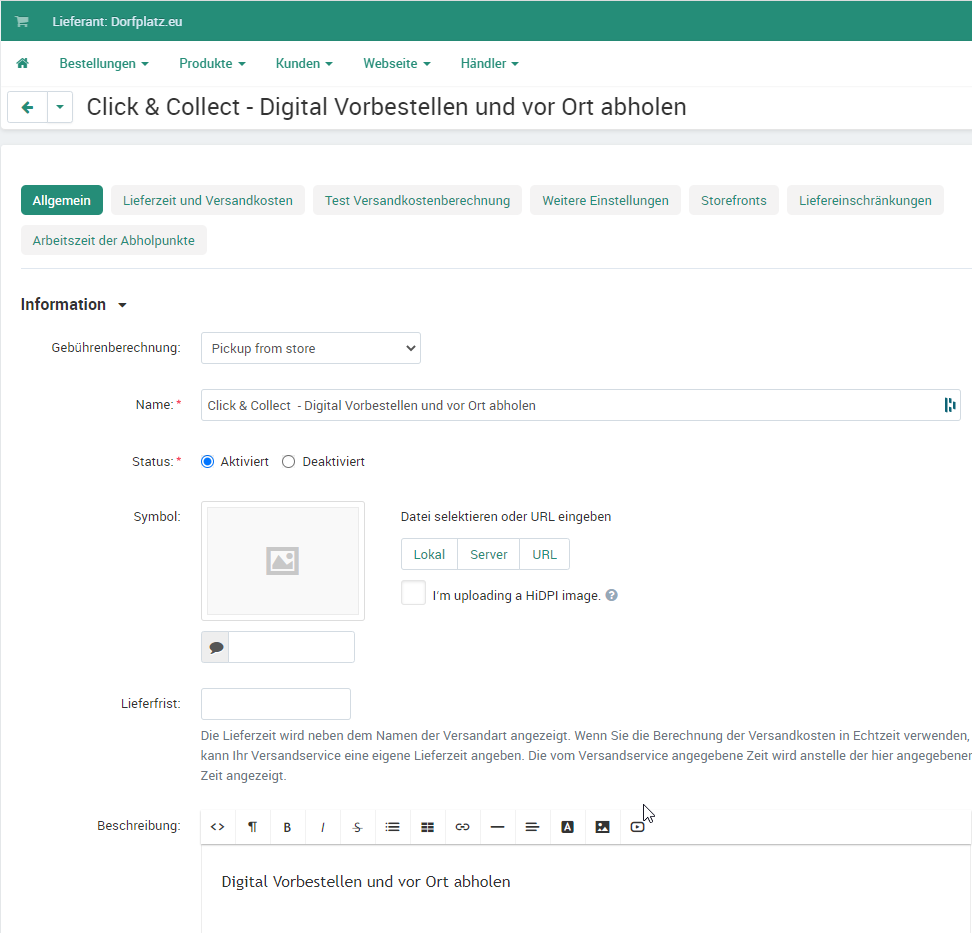Insert an image in description editor
The width and height of the screenshot is (972, 933).
pyautogui.click(x=602, y=827)
